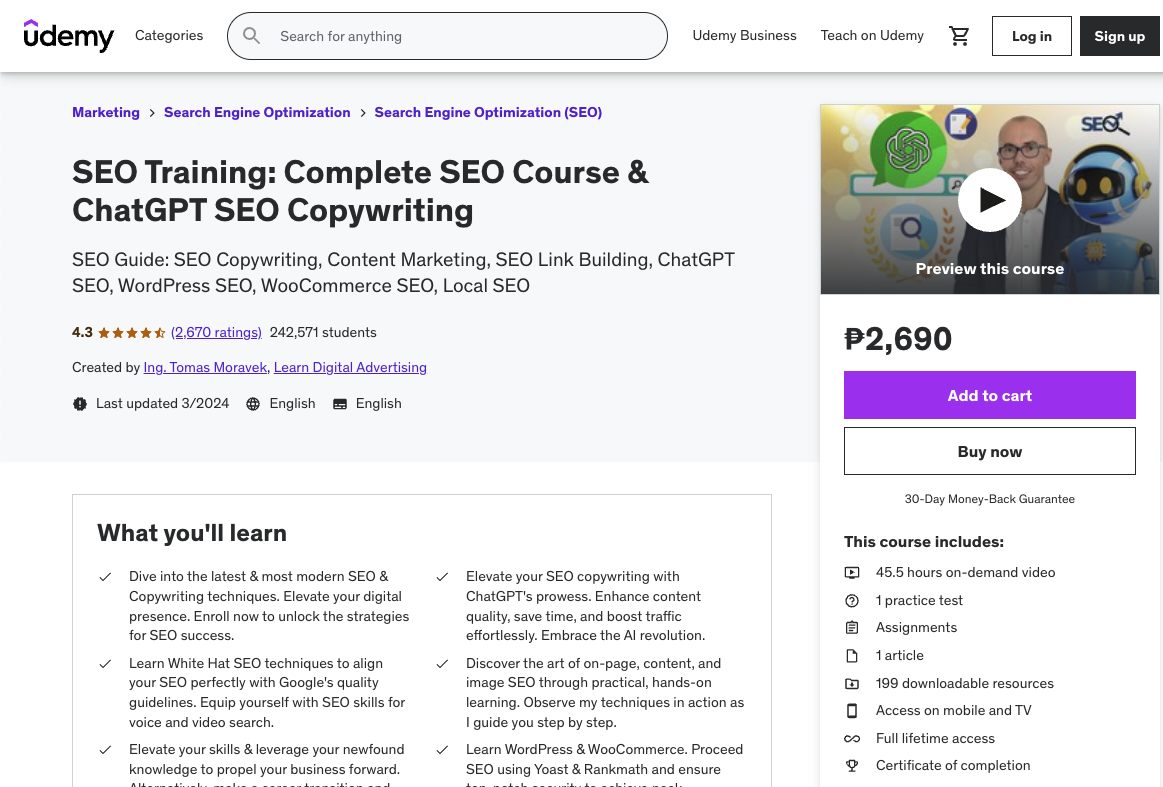Open Udemy Business page

click(744, 36)
